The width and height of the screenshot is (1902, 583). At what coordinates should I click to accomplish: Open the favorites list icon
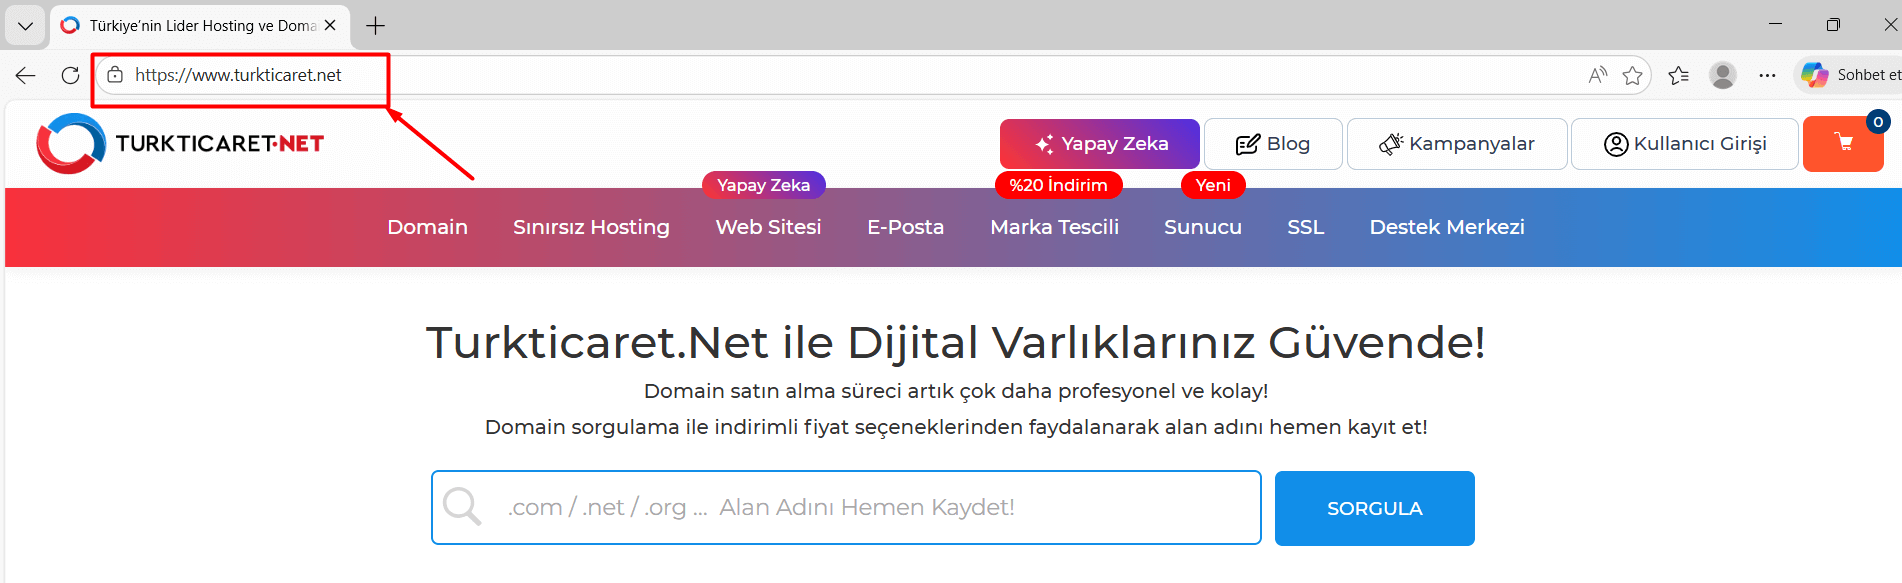point(1678,75)
